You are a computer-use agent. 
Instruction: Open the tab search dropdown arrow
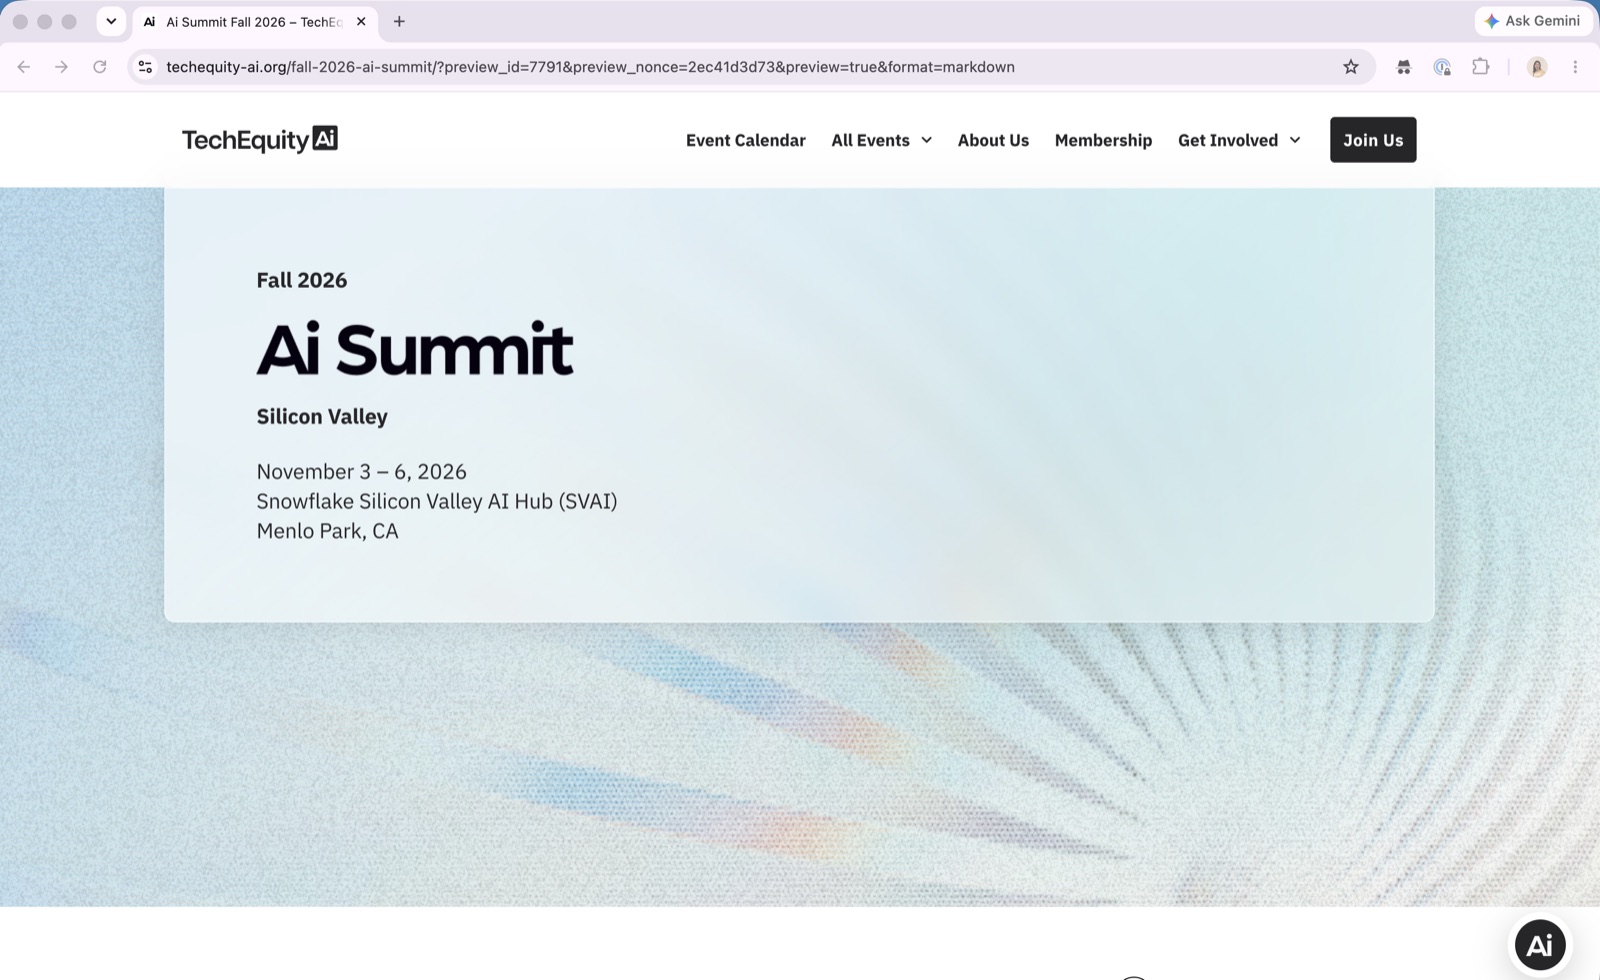pyautogui.click(x=111, y=21)
